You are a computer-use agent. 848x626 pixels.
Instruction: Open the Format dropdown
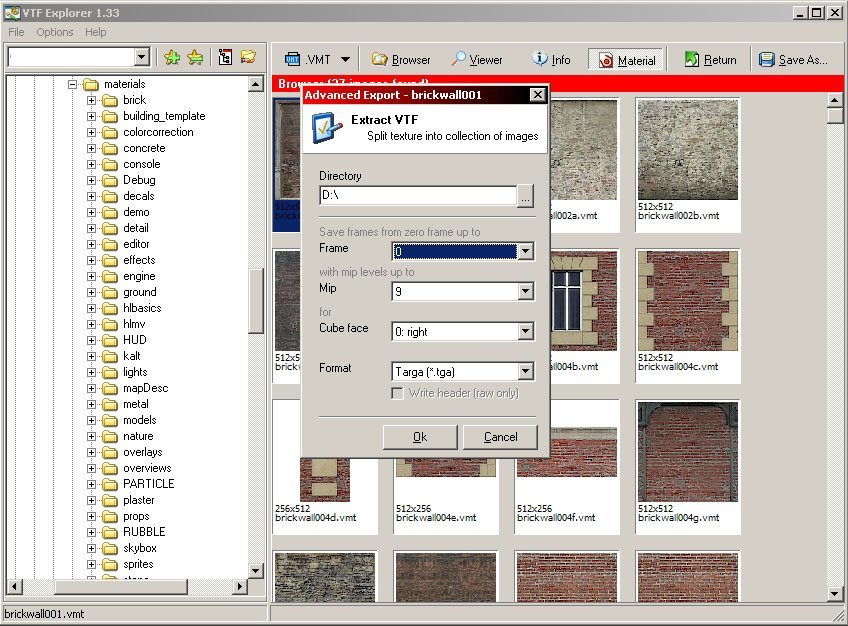coord(525,371)
